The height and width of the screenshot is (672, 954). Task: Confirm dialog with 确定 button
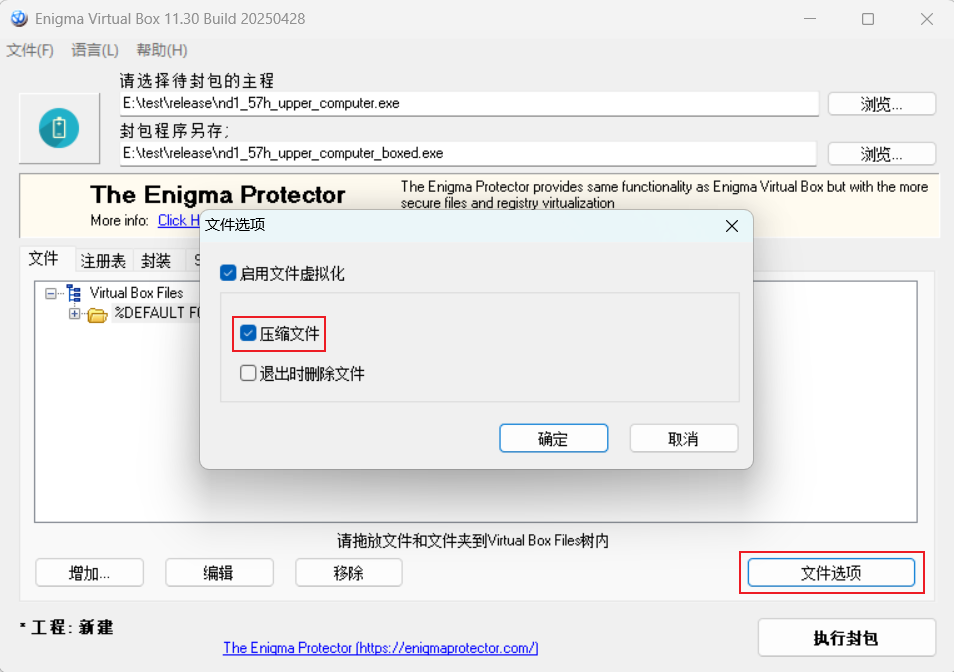tap(553, 438)
